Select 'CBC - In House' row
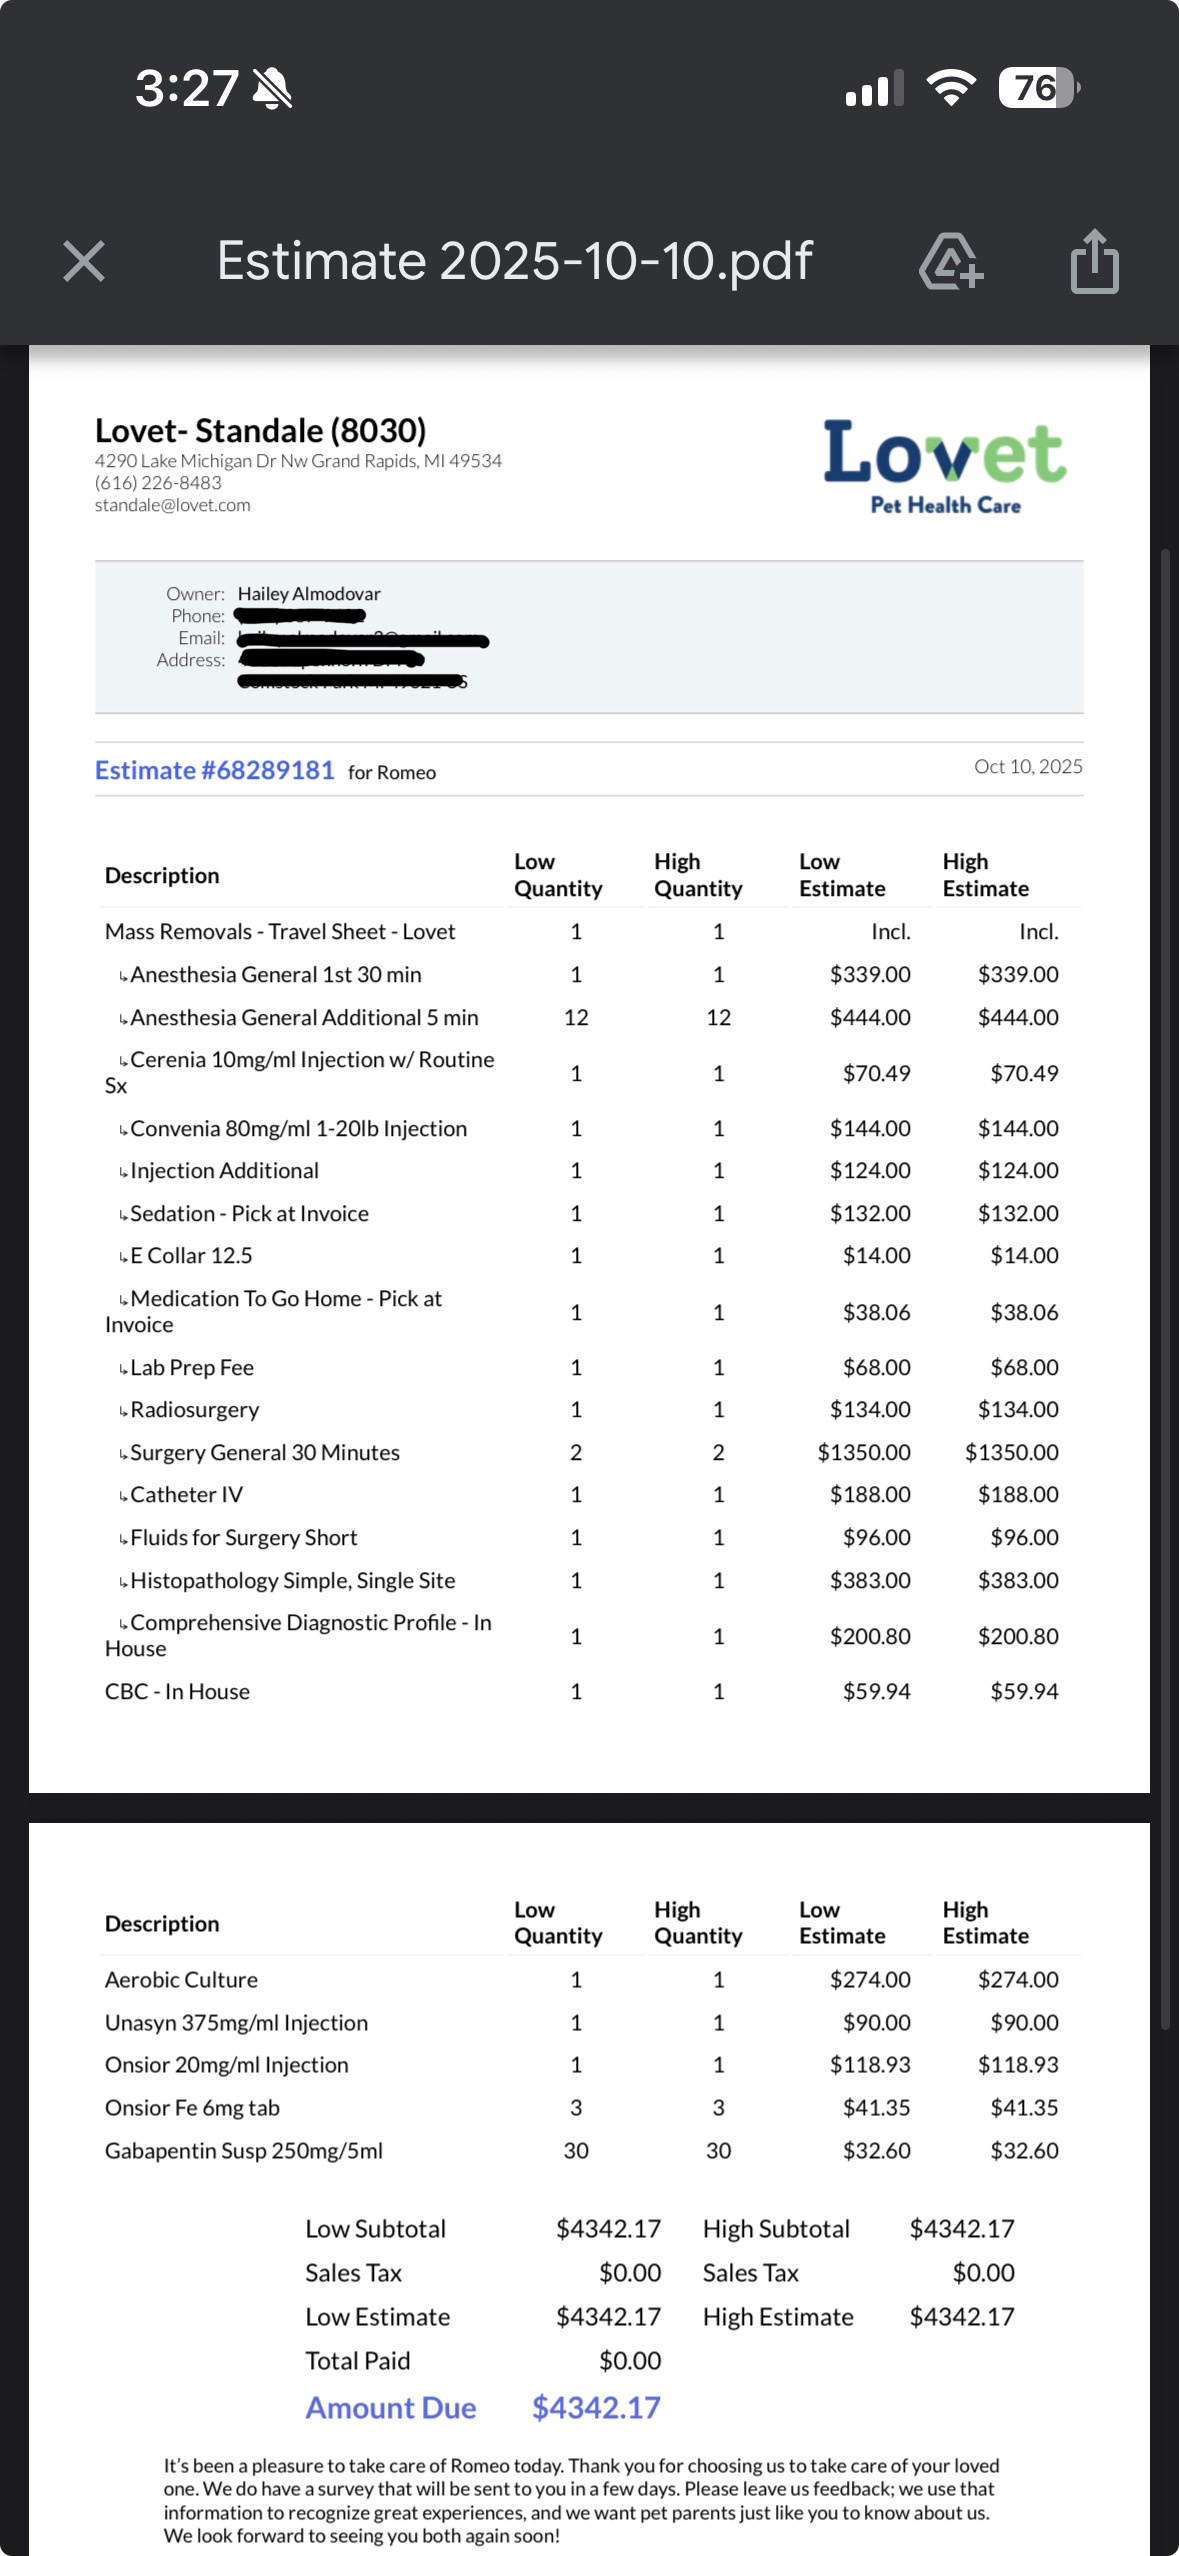 (589, 1692)
